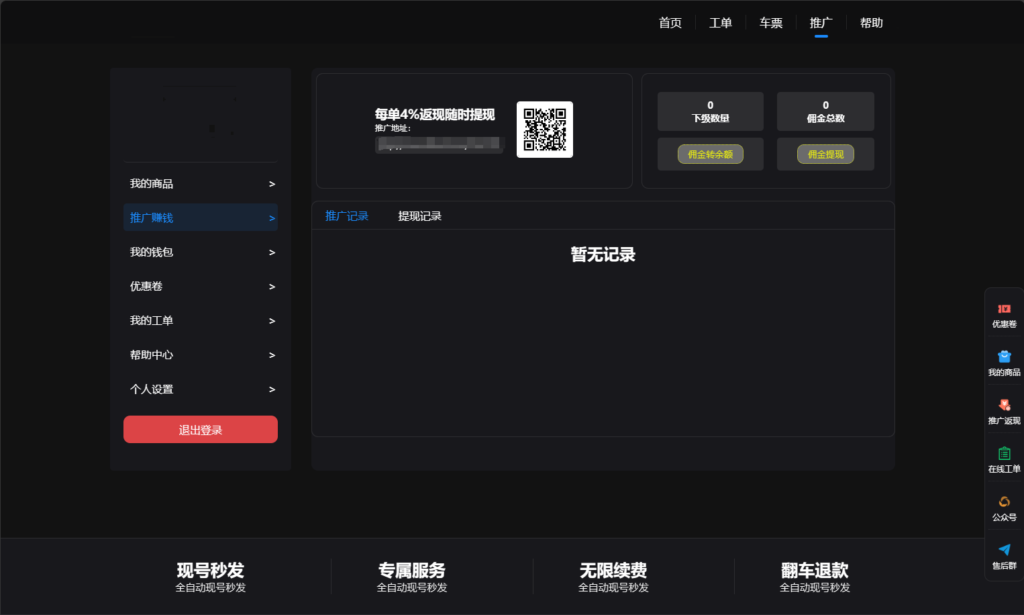
Task: Click the red 退出登录 logout button
Action: pos(200,428)
